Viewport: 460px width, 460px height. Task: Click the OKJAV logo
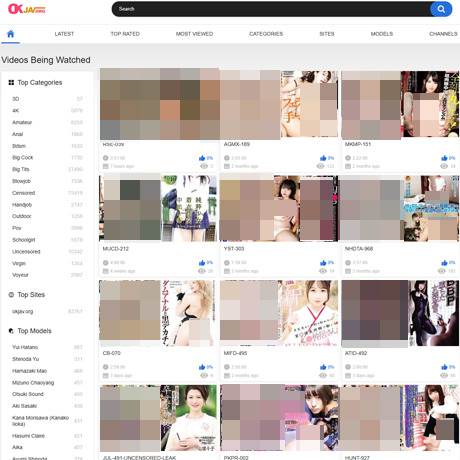click(27, 9)
